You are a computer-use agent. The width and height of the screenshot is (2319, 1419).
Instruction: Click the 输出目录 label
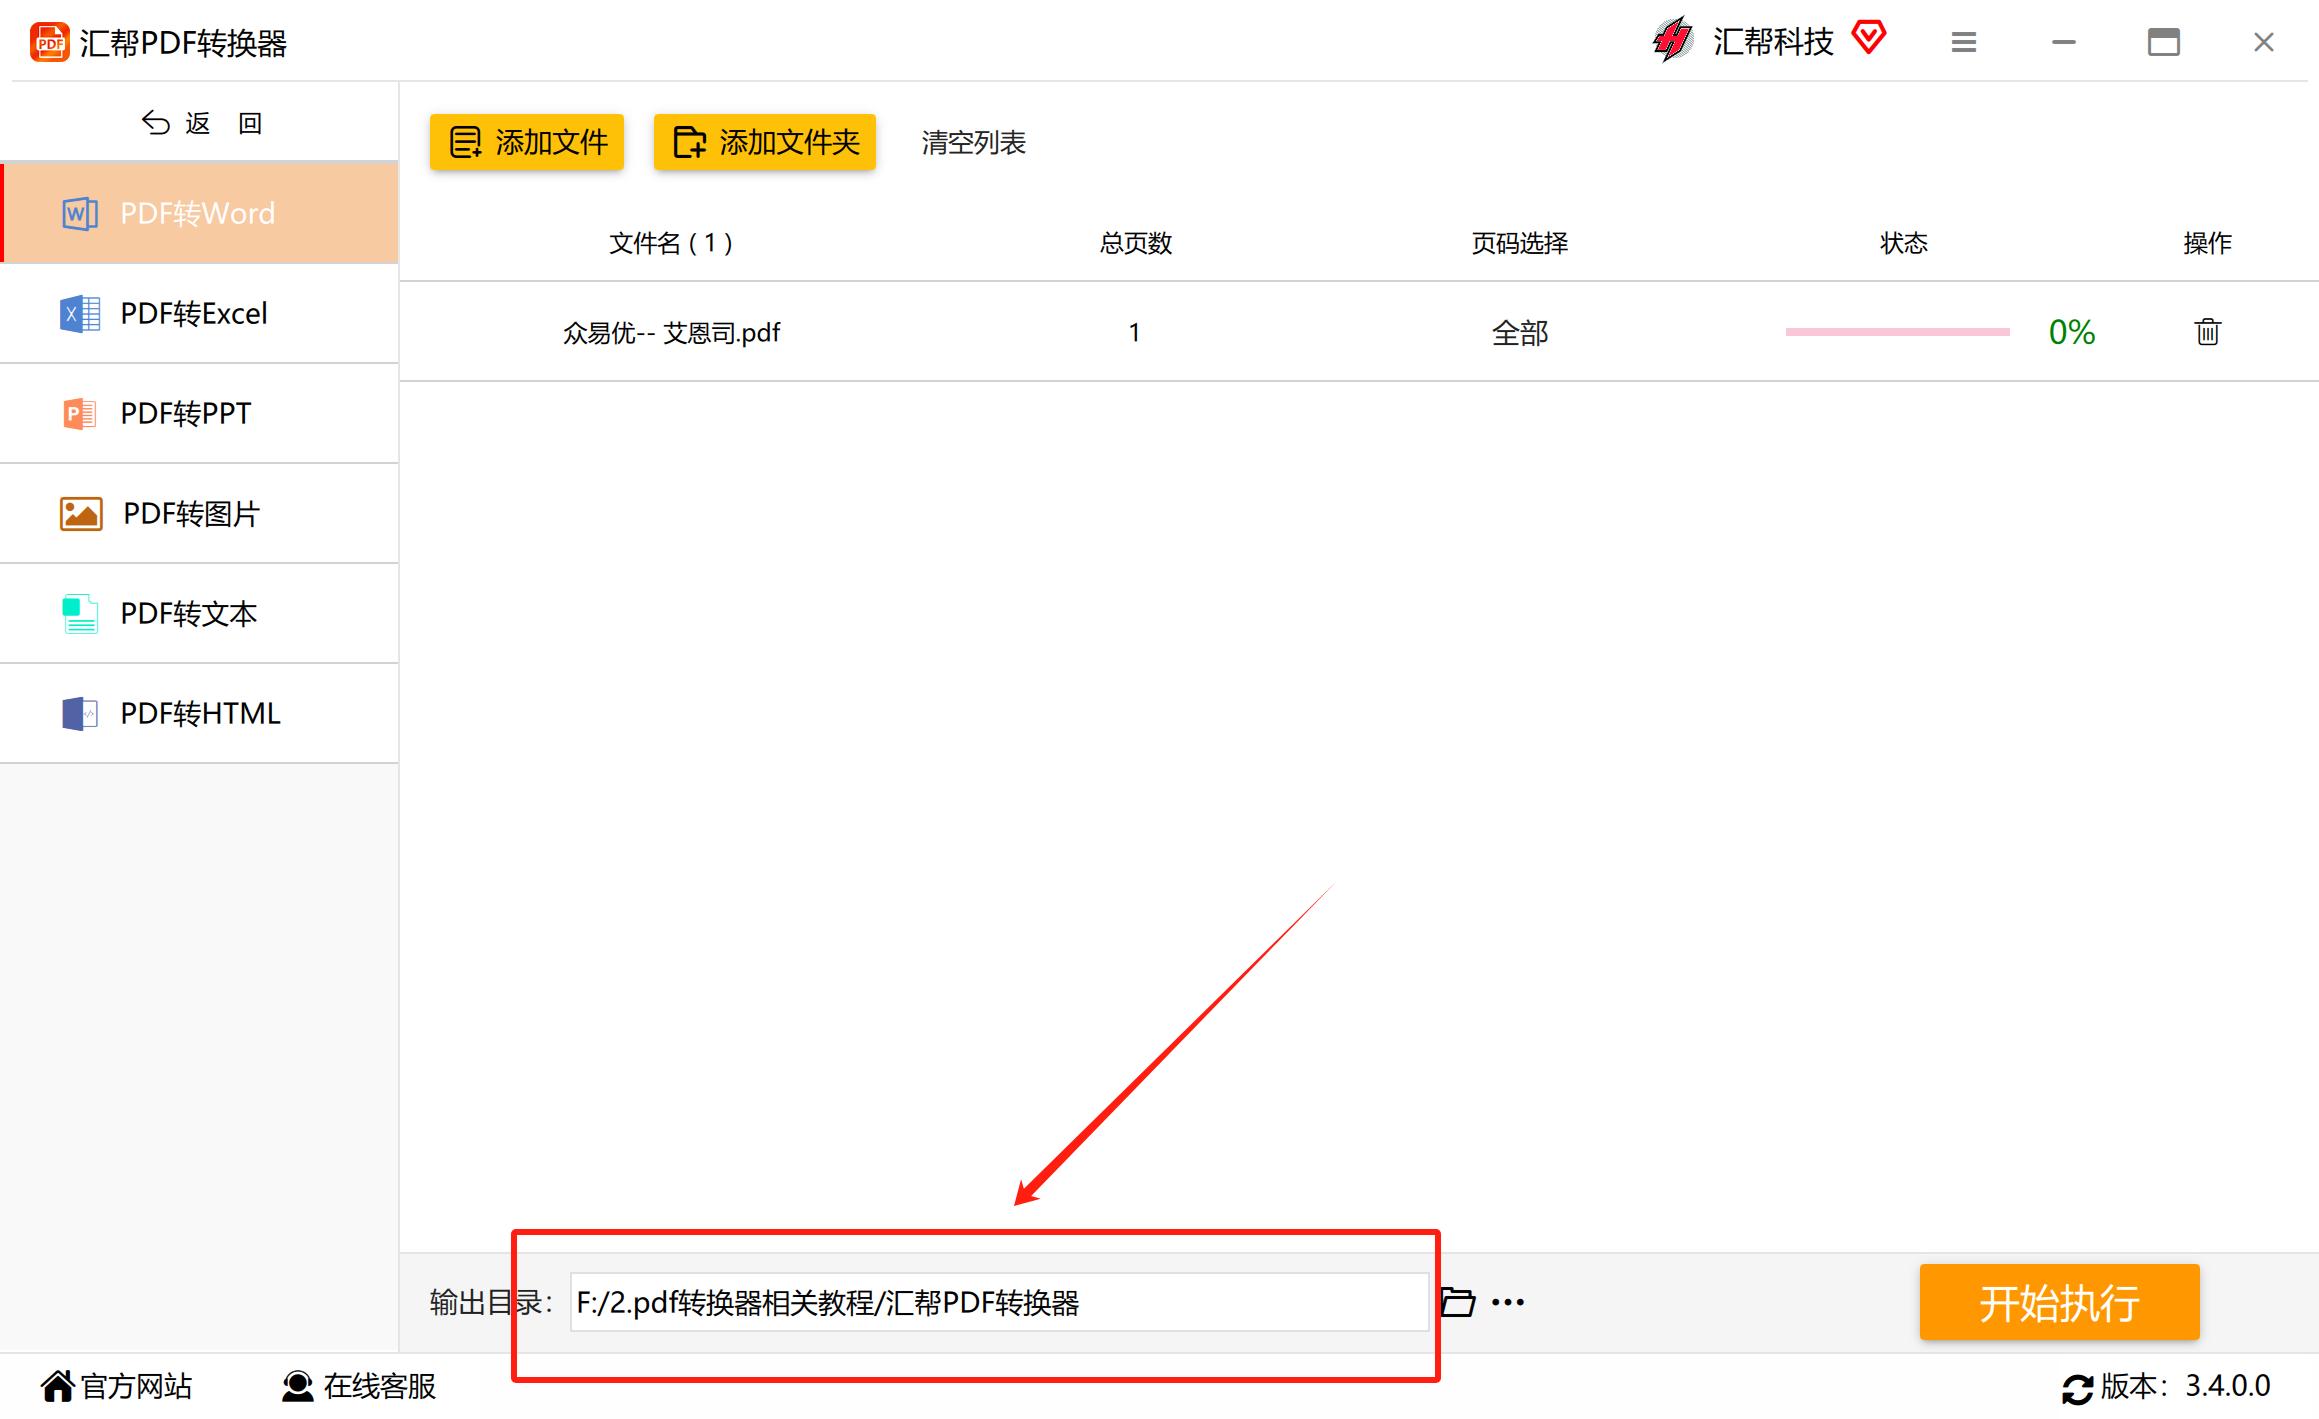tap(490, 1302)
